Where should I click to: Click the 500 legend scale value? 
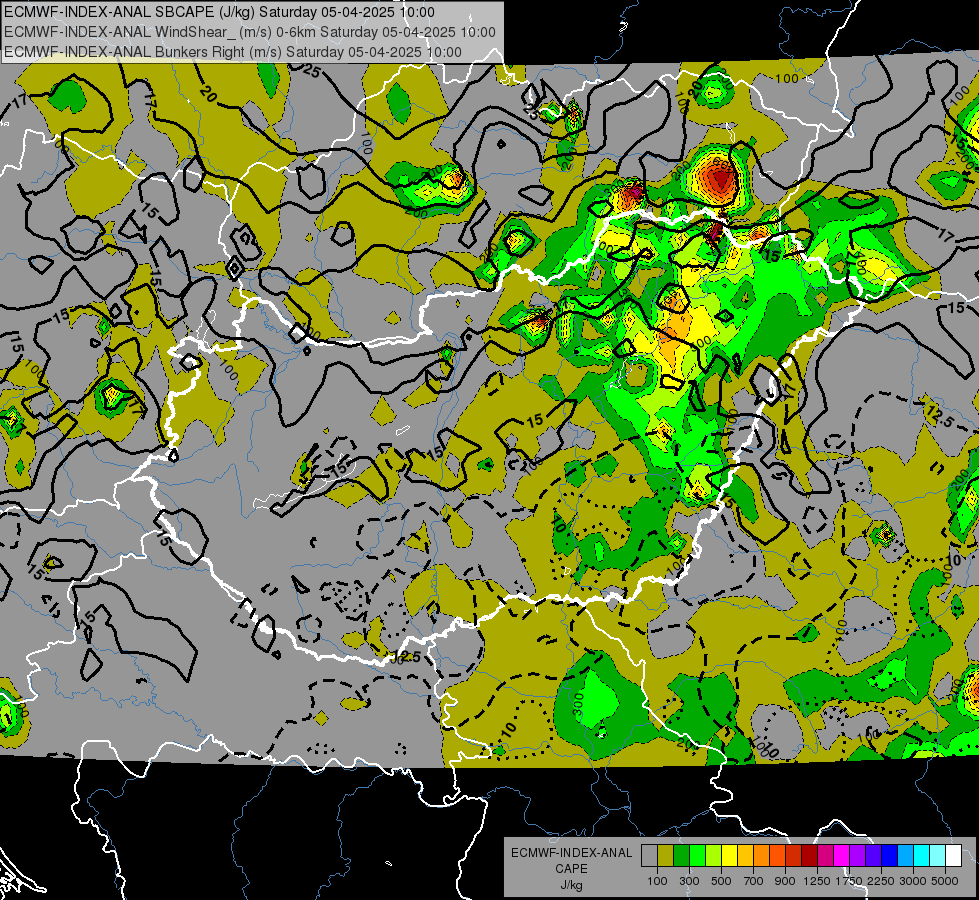click(721, 881)
